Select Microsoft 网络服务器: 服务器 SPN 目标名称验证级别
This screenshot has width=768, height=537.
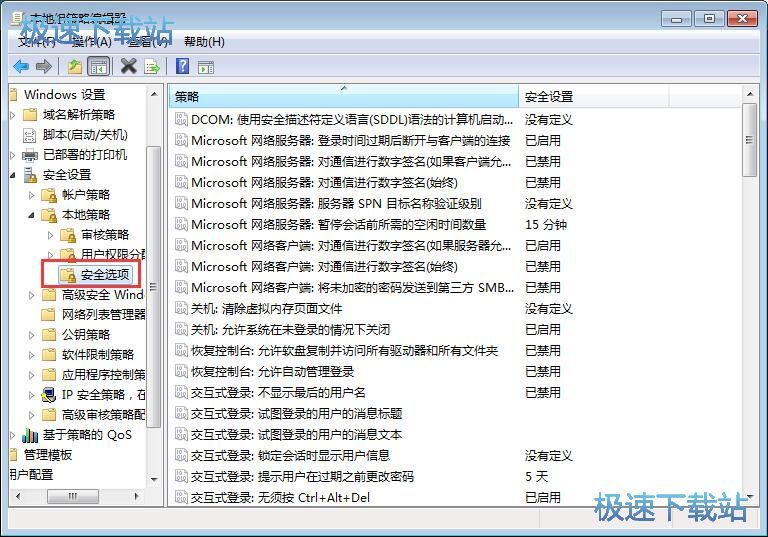336,203
